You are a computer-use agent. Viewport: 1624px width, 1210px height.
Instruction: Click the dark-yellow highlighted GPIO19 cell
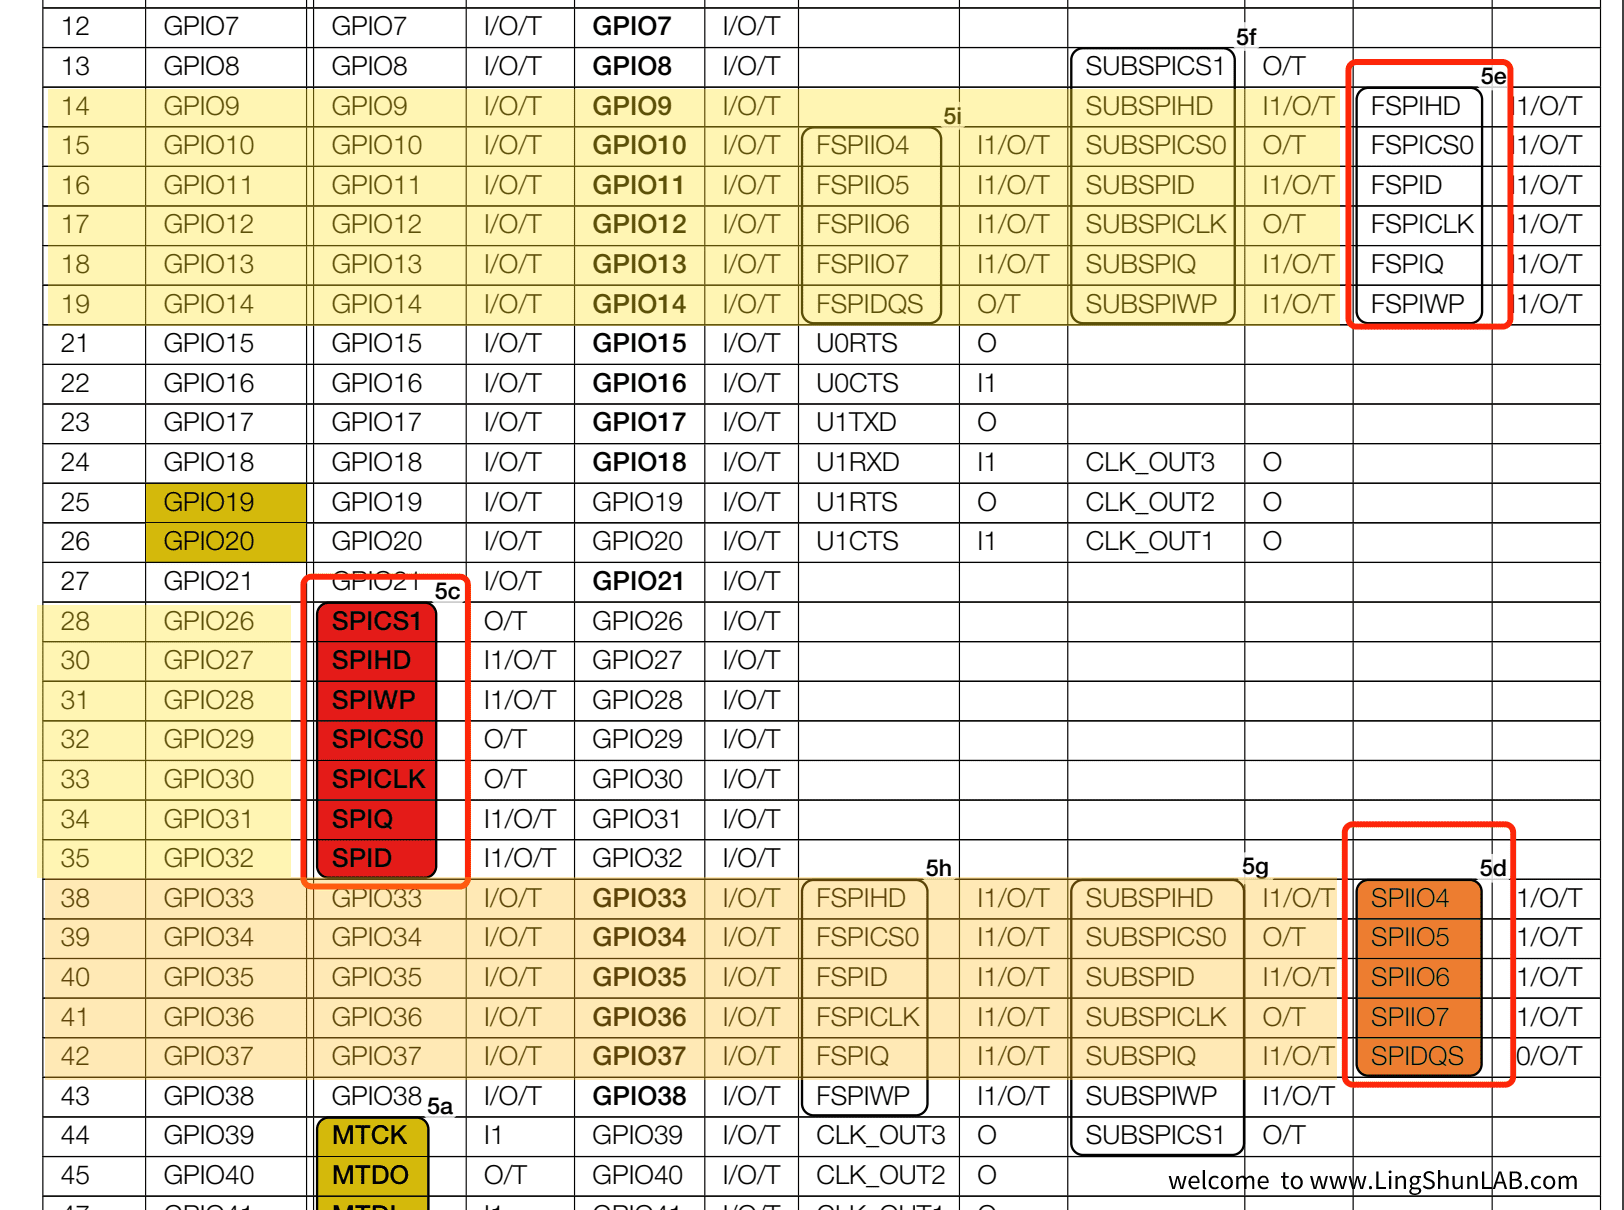tap(226, 502)
